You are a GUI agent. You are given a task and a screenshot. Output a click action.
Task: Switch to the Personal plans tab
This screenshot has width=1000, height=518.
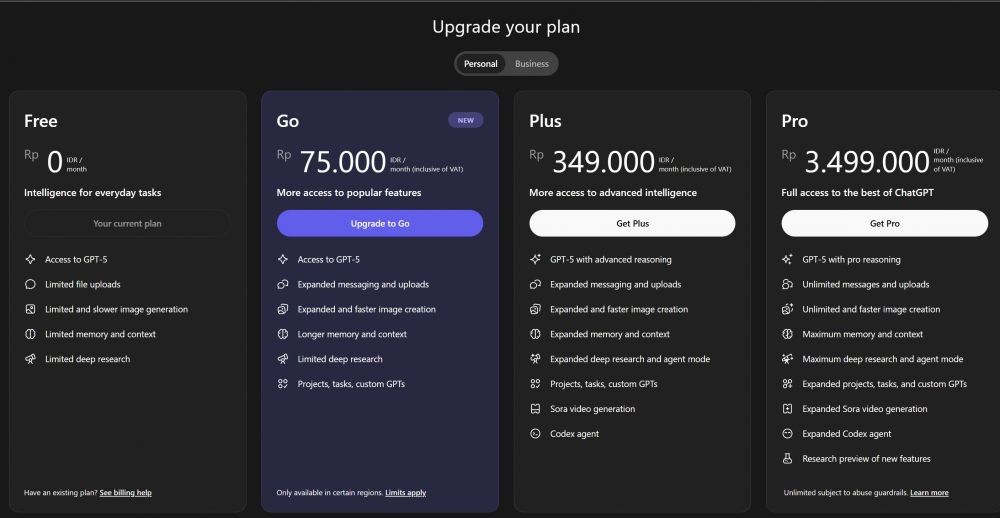coord(481,64)
